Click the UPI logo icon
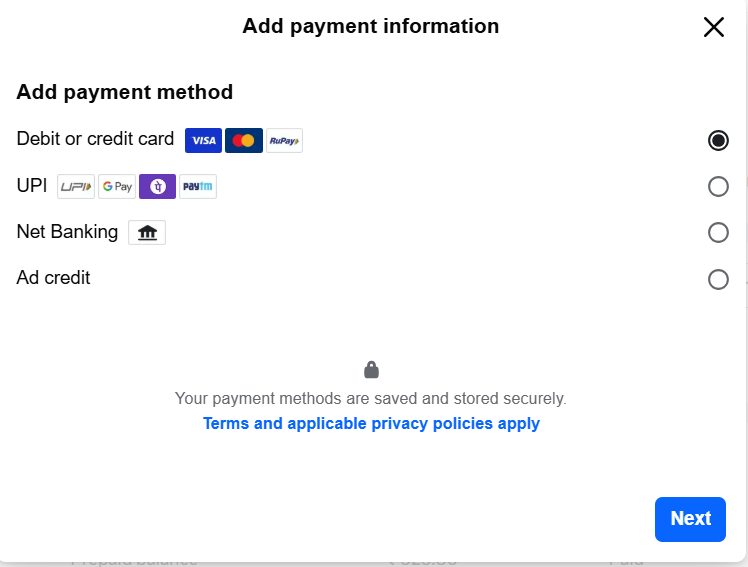Screen dimensions: 748x567 (x=76, y=187)
